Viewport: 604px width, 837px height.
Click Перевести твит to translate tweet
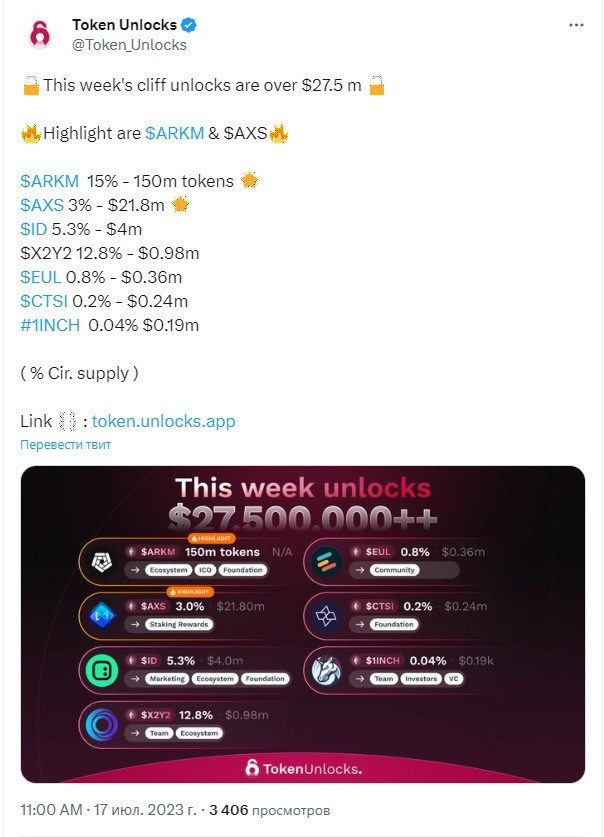[x=66, y=444]
